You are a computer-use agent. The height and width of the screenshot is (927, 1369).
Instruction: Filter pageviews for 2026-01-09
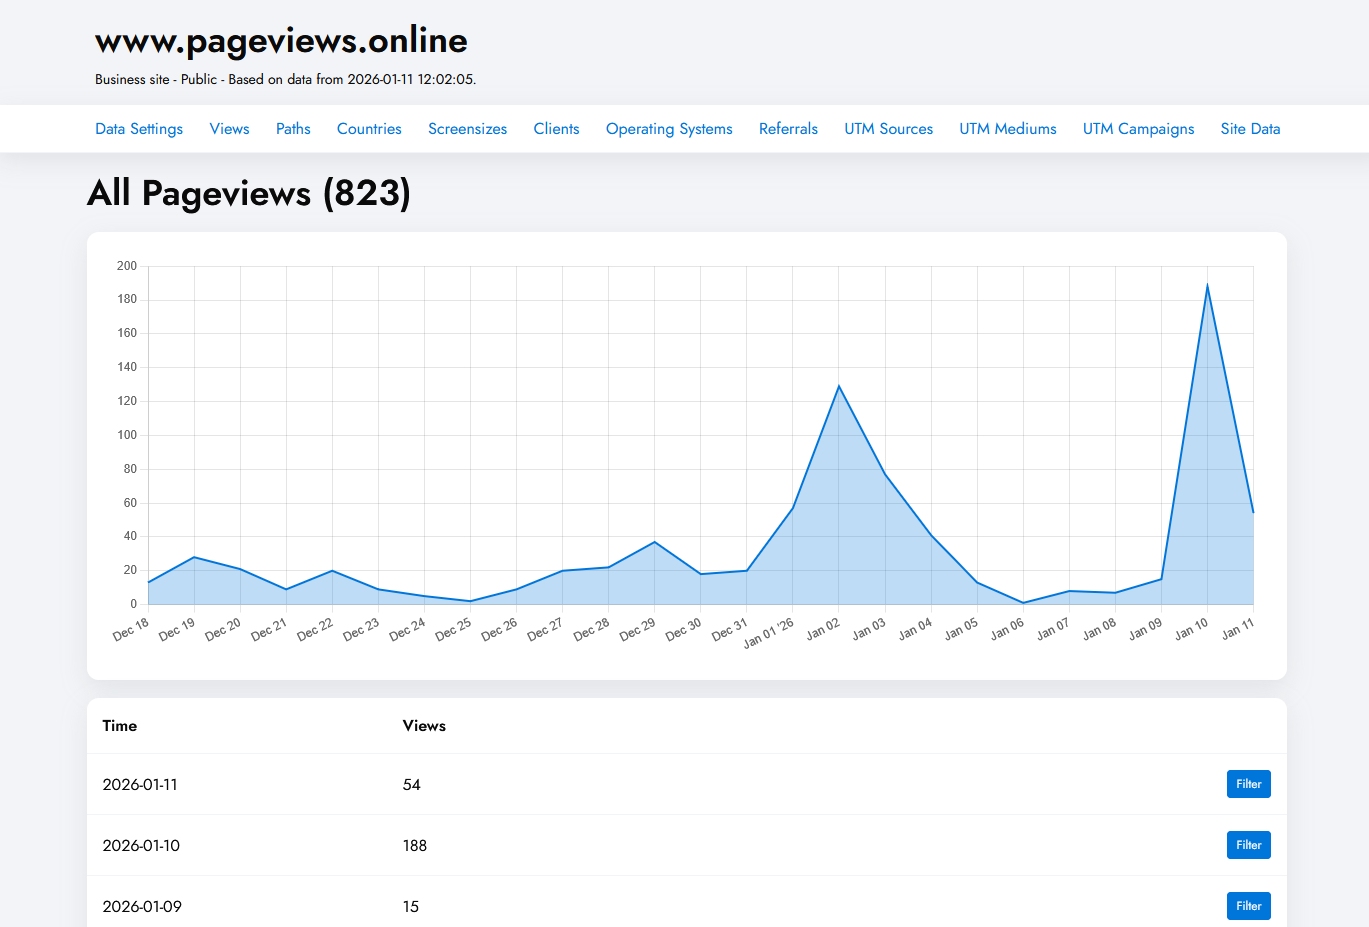click(1248, 905)
